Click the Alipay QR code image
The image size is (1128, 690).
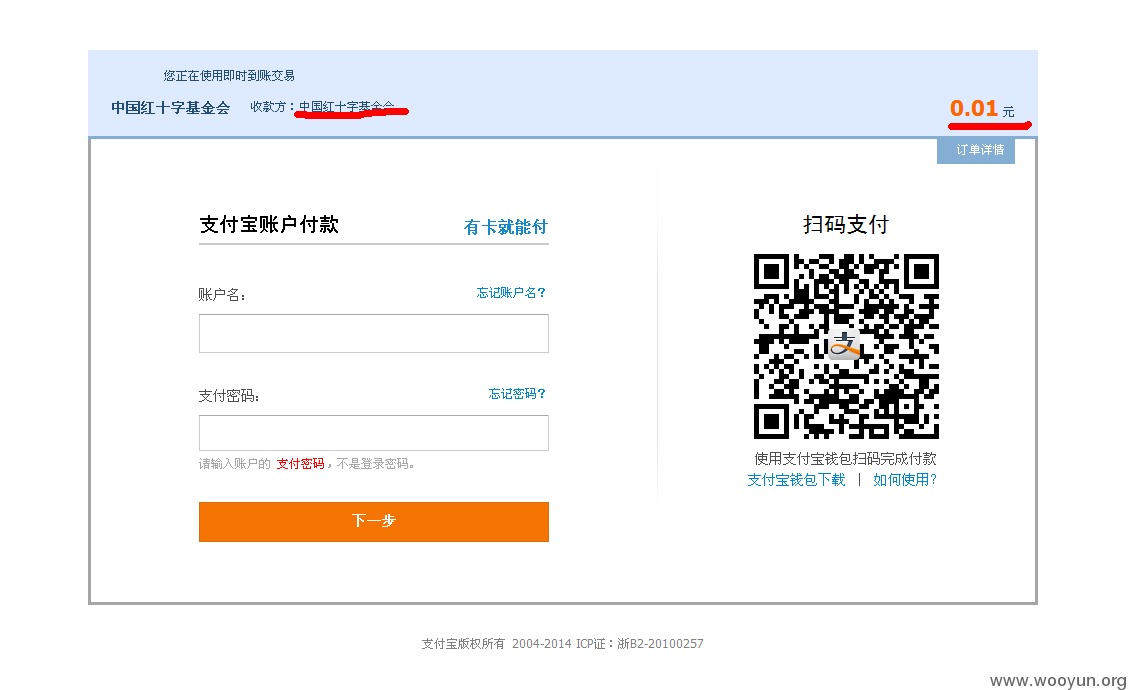[846, 346]
